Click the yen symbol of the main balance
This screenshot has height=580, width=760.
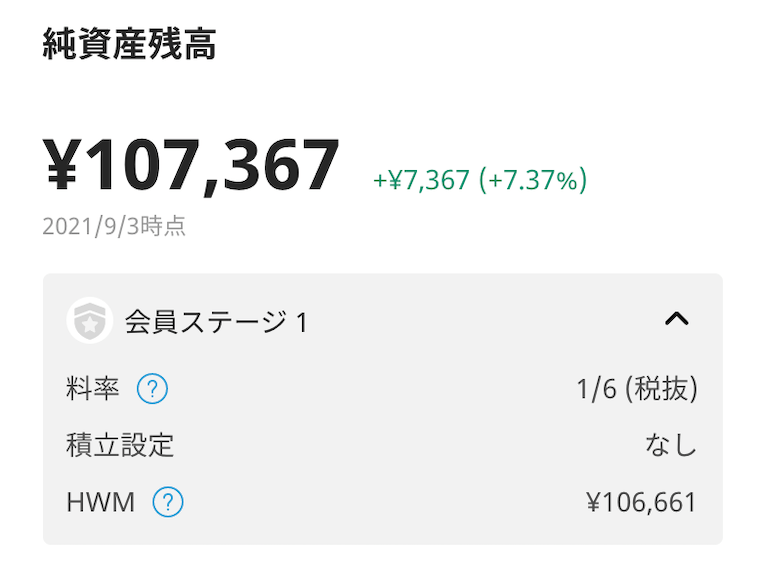pos(61,164)
